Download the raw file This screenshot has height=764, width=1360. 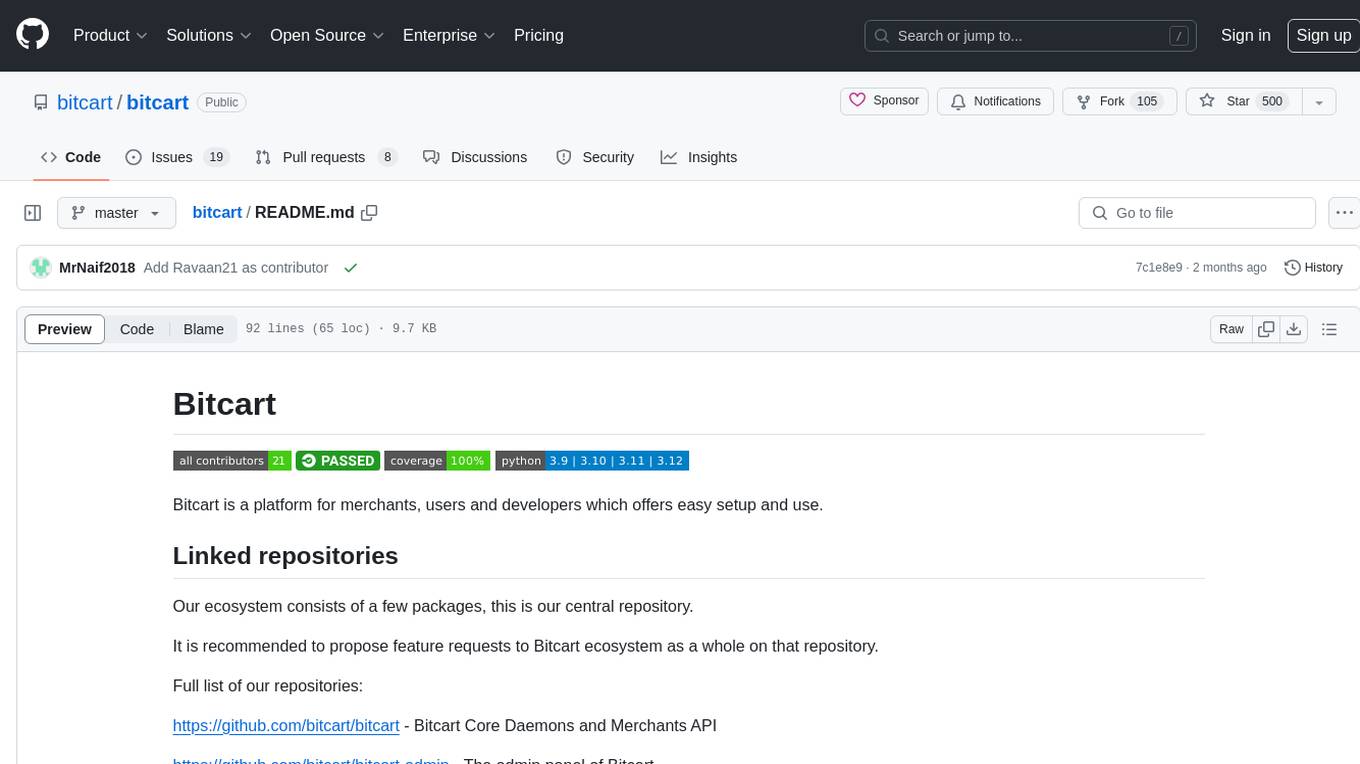1293,329
